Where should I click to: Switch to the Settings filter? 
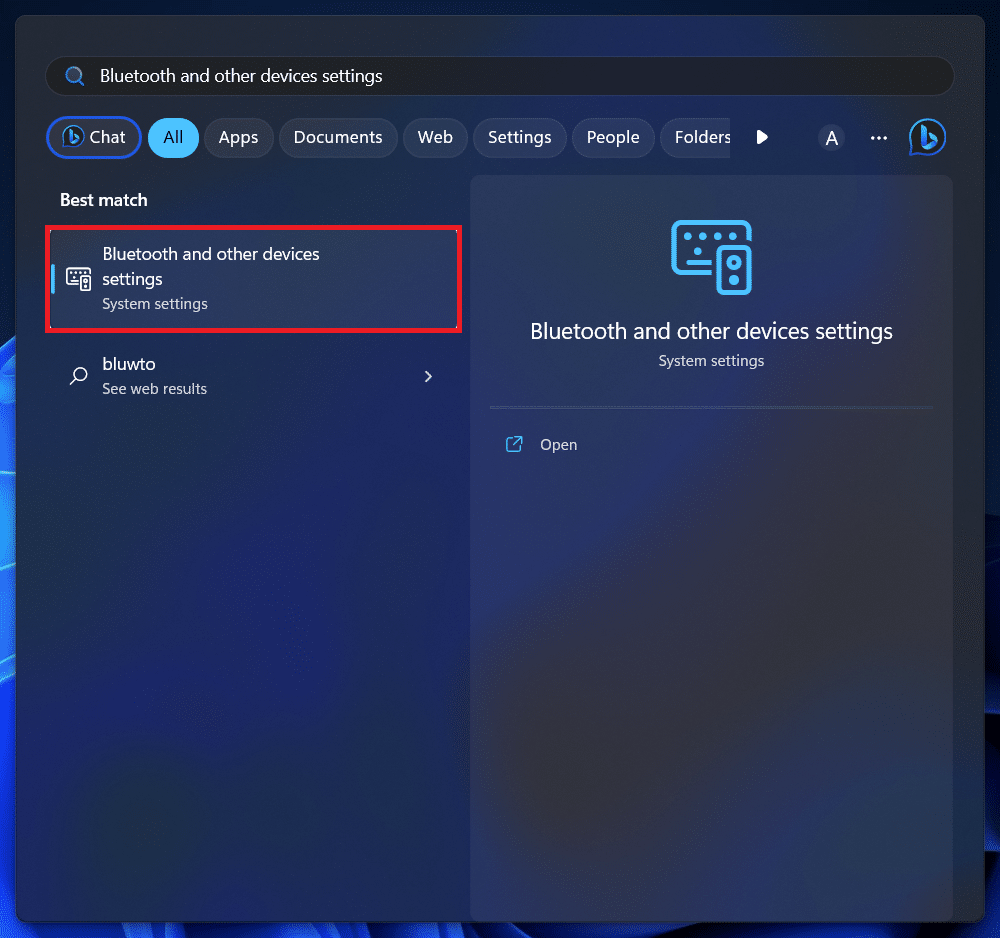pos(519,138)
